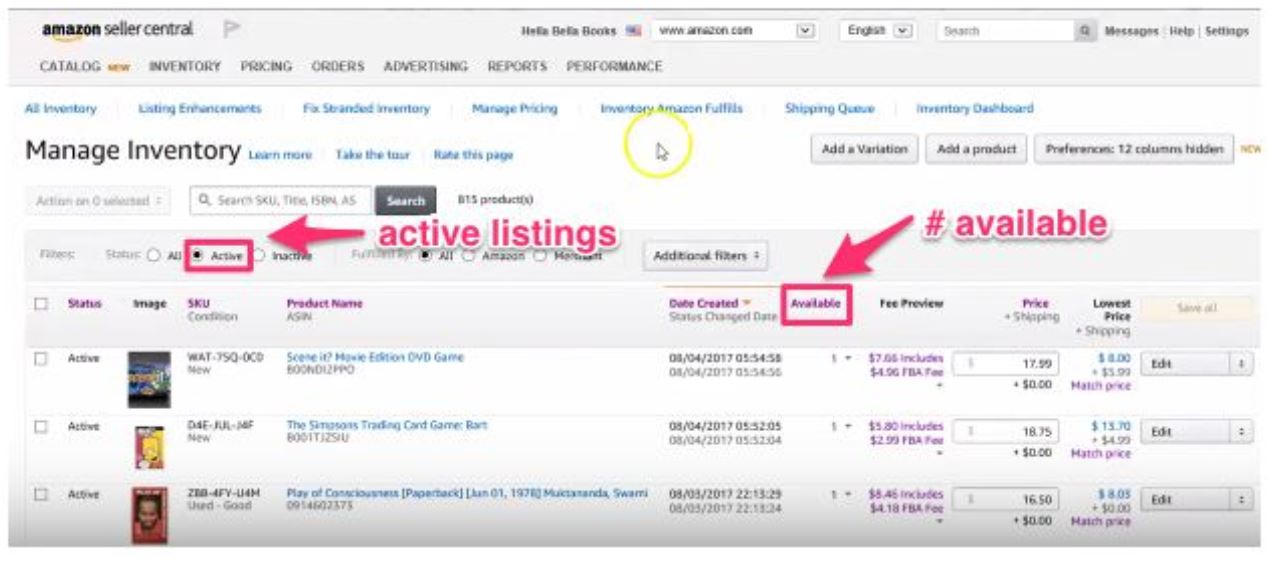Click the flag icon beside seller central logo
This screenshot has height=563, width=1272.
(x=233, y=30)
